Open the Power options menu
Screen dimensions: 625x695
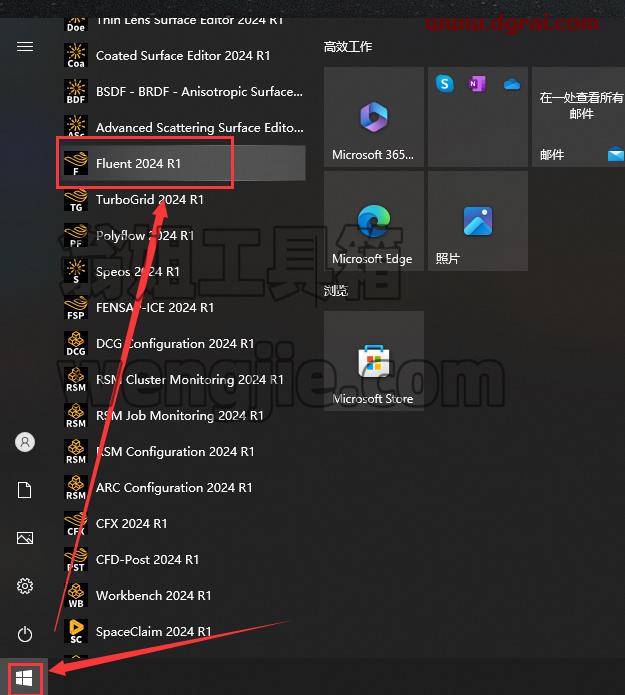click(x=25, y=634)
